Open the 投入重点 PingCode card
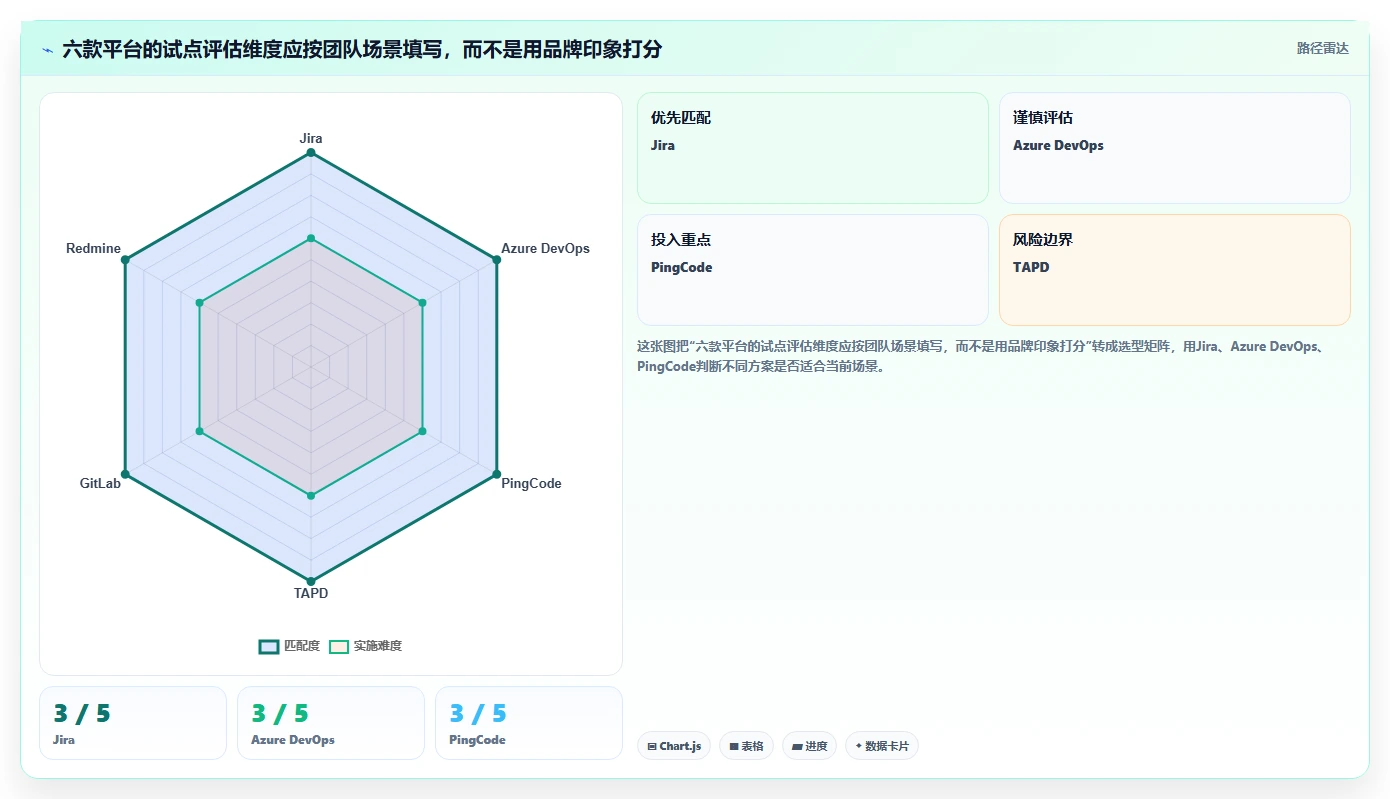The height and width of the screenshot is (799, 1390). pos(812,270)
